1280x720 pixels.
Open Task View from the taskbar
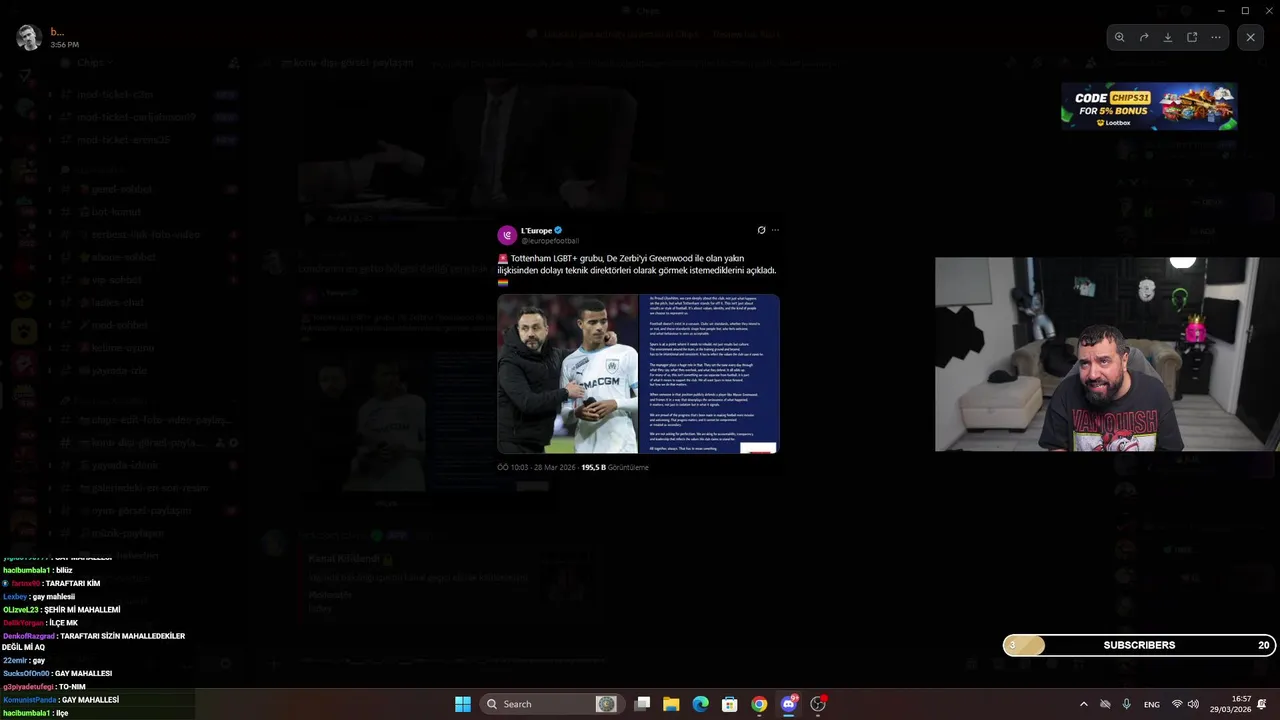(x=643, y=704)
